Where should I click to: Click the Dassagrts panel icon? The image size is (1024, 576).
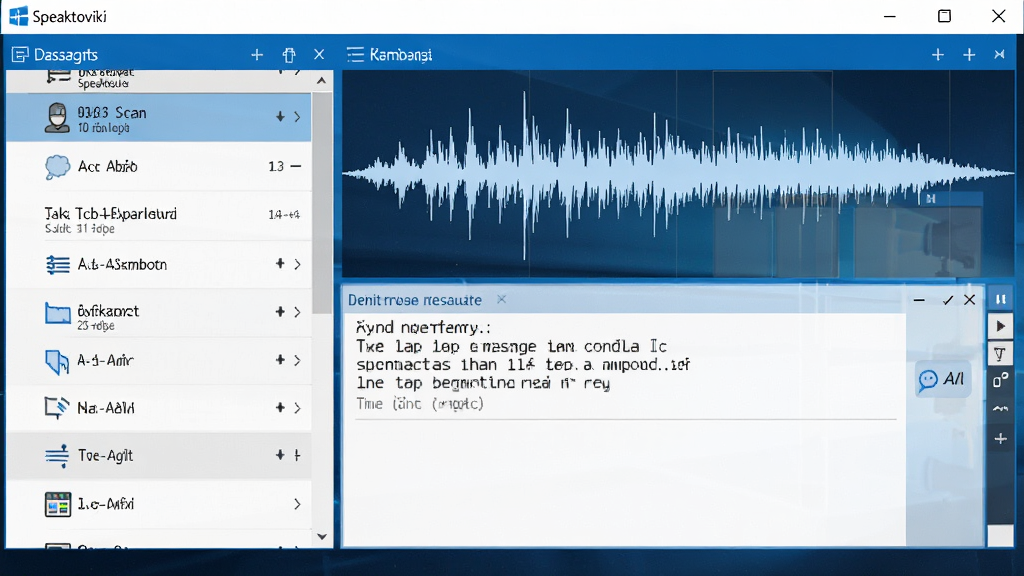point(20,55)
